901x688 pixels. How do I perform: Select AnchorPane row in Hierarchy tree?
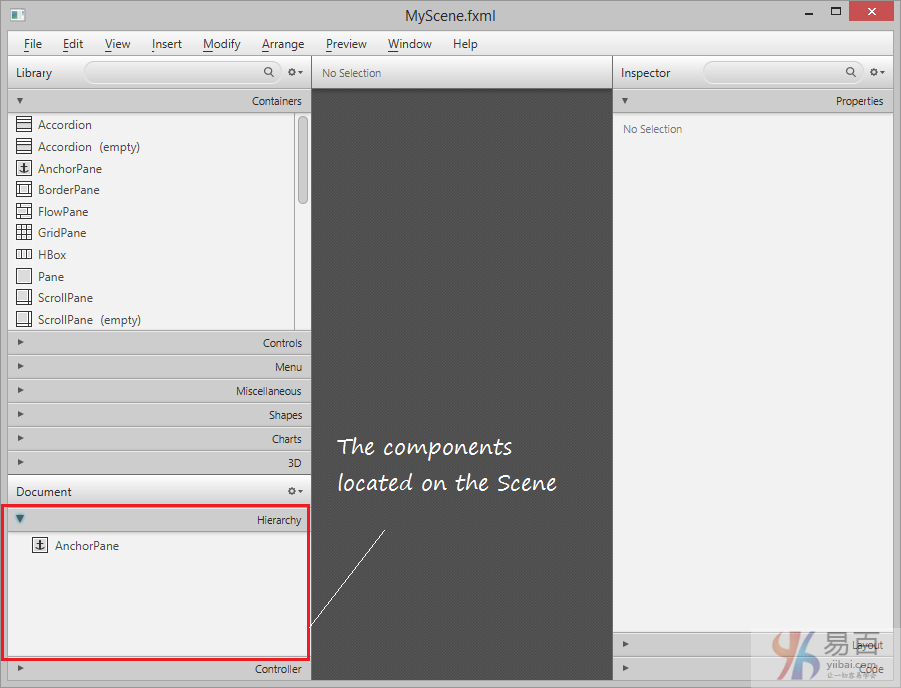pos(159,545)
